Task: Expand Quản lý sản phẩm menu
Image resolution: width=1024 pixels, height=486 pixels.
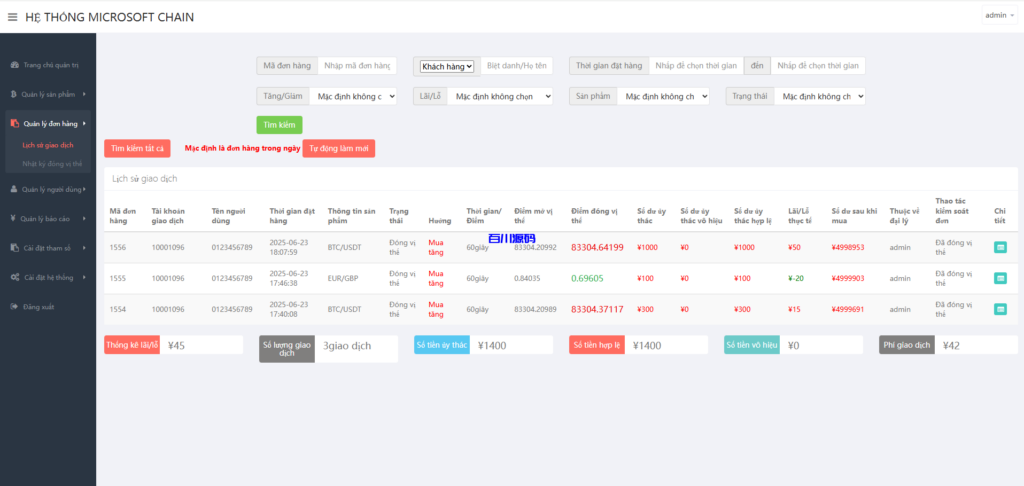Action: click(48, 94)
